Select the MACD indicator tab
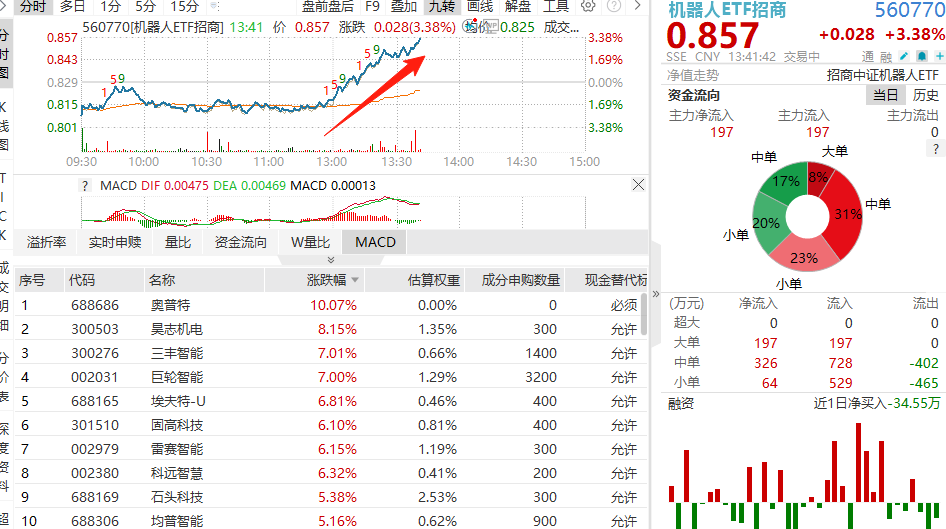 pos(375,242)
